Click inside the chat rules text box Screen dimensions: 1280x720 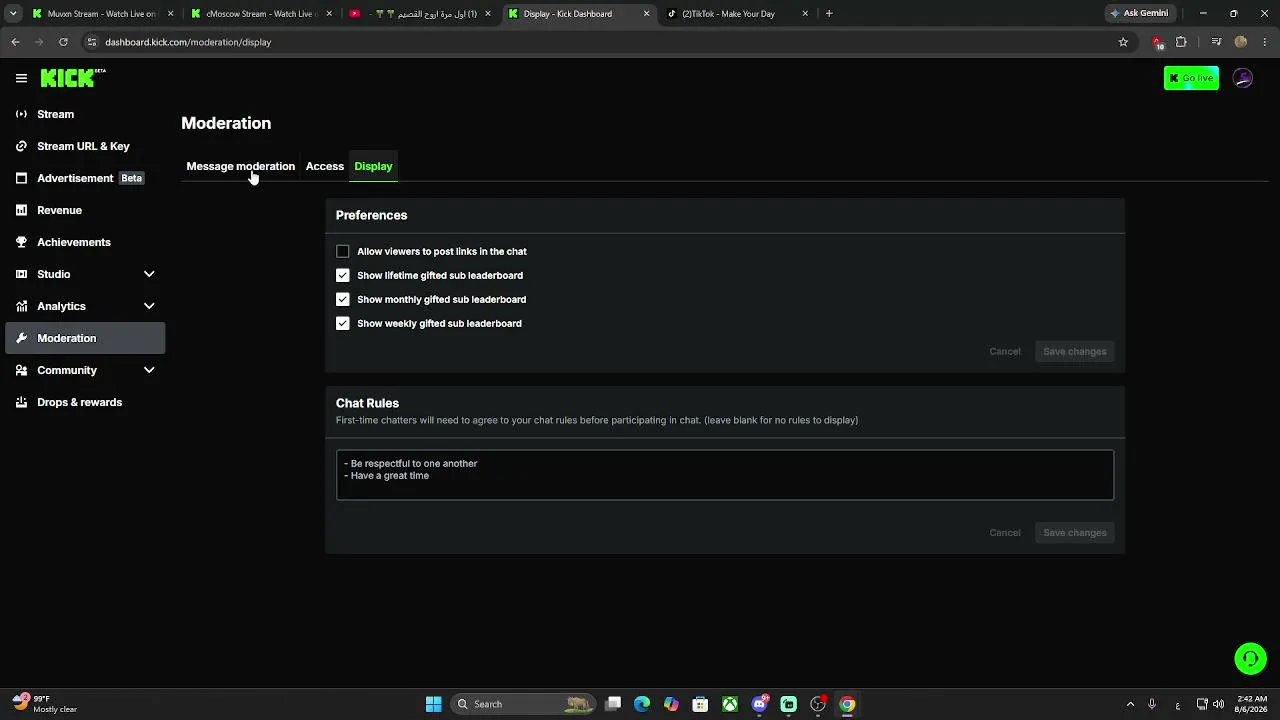(724, 474)
